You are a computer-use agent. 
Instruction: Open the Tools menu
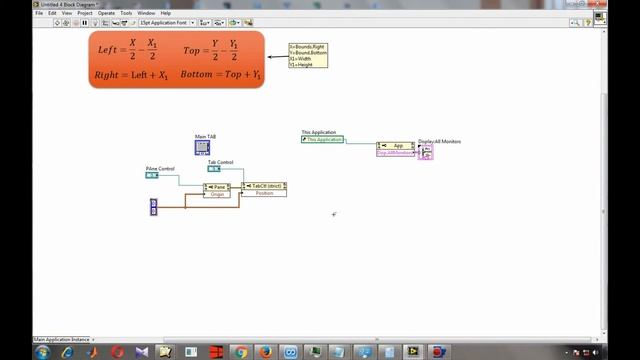pos(126,13)
